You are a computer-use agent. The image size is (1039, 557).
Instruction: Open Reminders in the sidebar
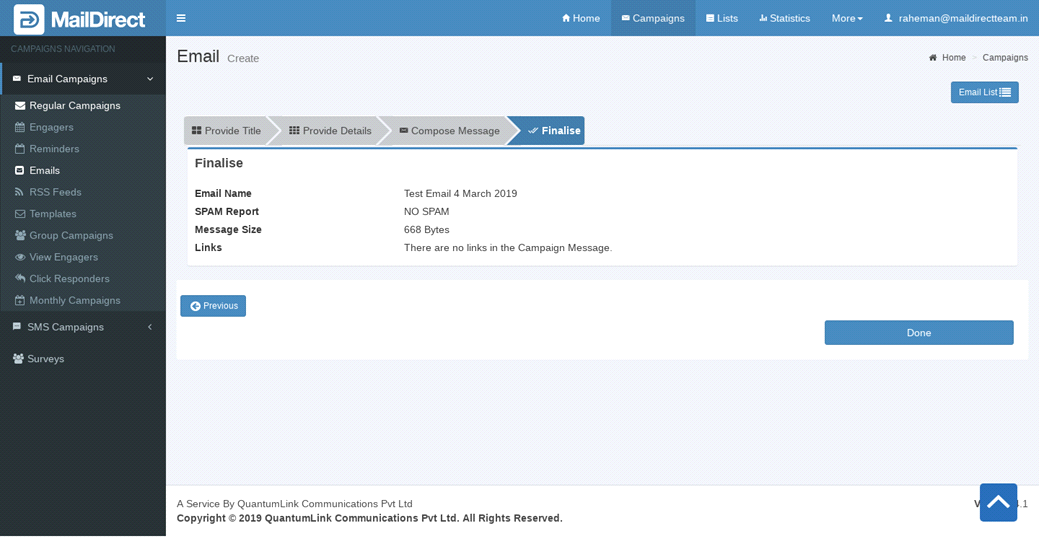tap(54, 149)
